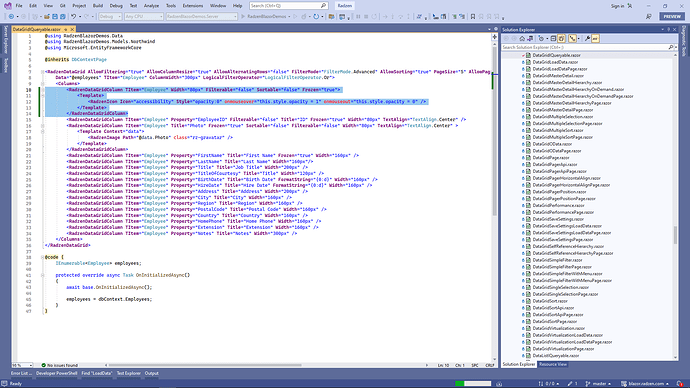Click the background task progress bar
Viewport: 690px width, 388px height.
click(x=473, y=384)
